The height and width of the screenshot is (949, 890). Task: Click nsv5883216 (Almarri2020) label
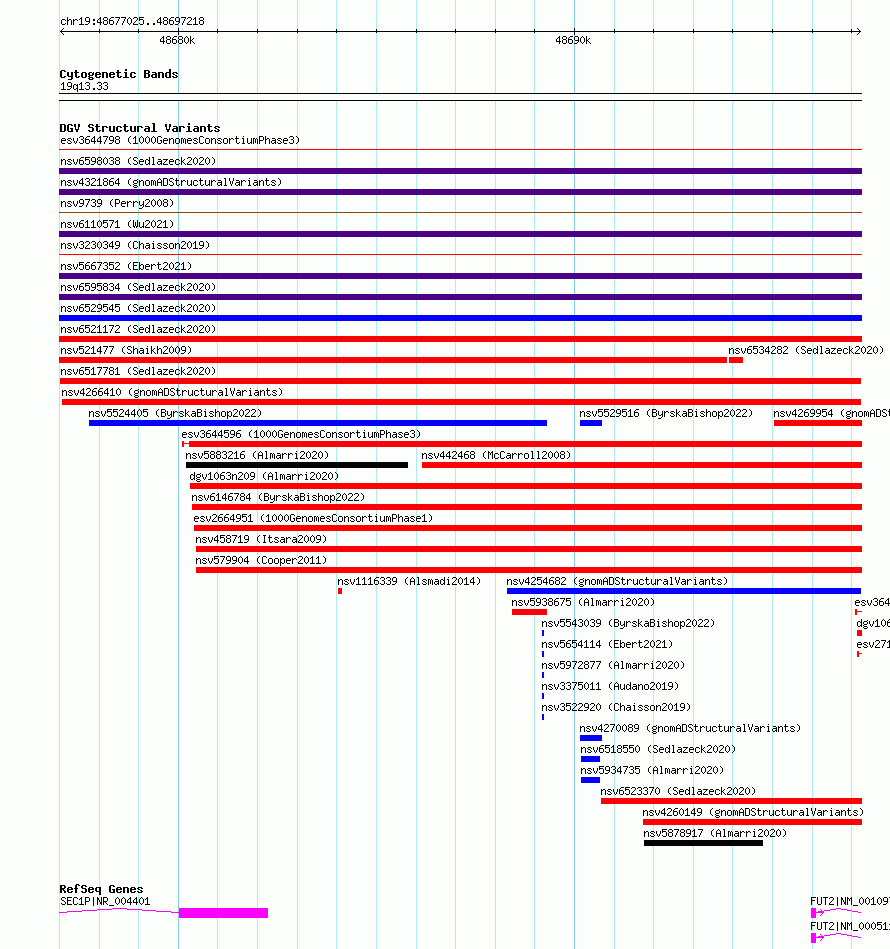tap(257, 455)
